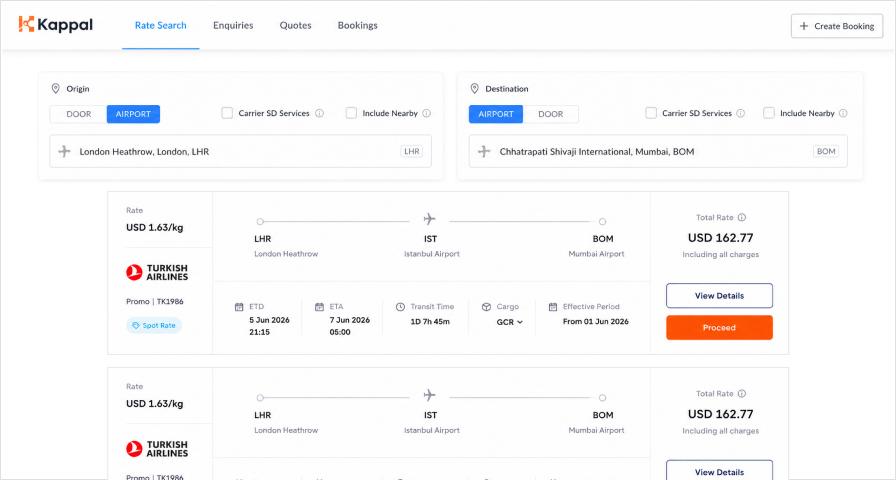Click Total Rate info icon in second card

pos(742,394)
